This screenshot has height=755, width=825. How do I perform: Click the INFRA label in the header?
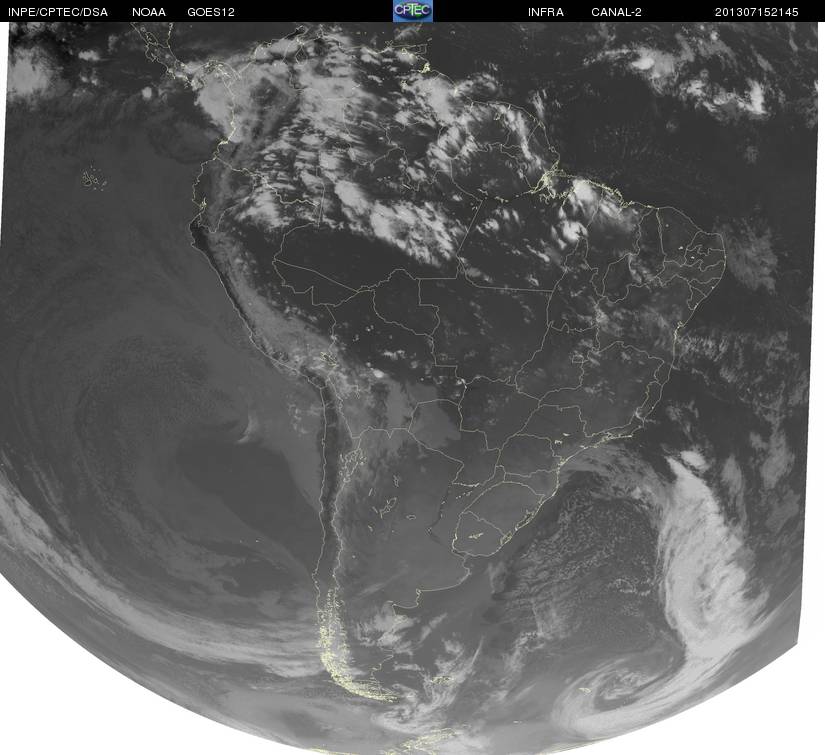pos(546,12)
